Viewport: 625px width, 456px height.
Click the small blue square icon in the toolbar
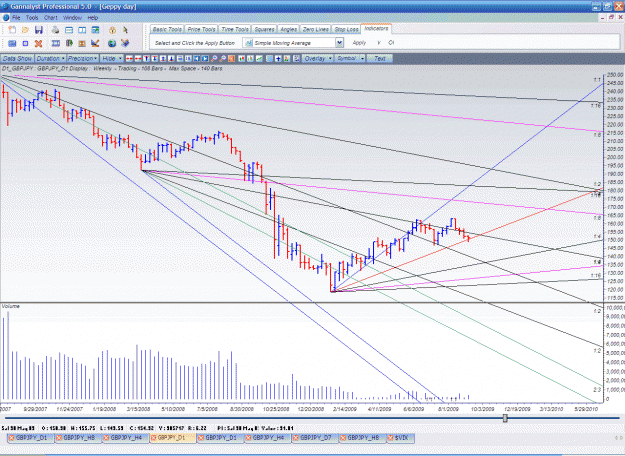coord(26,43)
